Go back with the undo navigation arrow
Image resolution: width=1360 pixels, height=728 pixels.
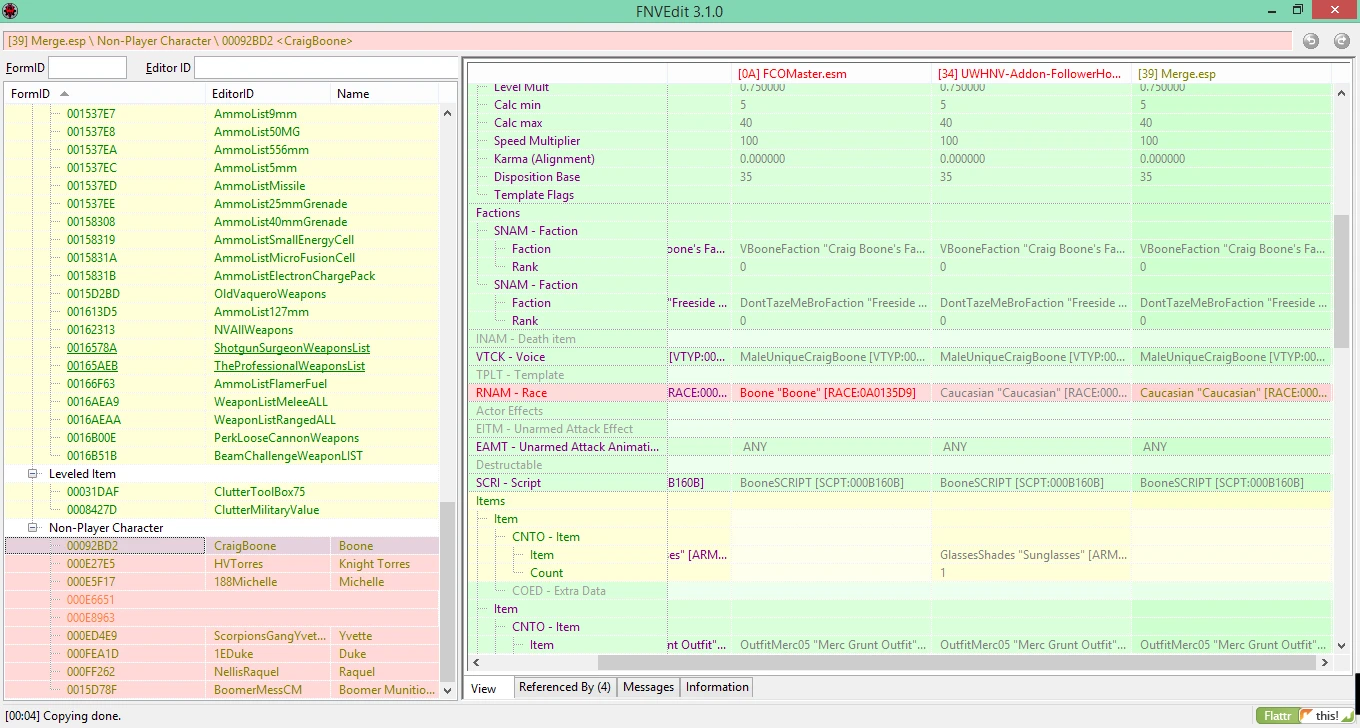[1311, 41]
